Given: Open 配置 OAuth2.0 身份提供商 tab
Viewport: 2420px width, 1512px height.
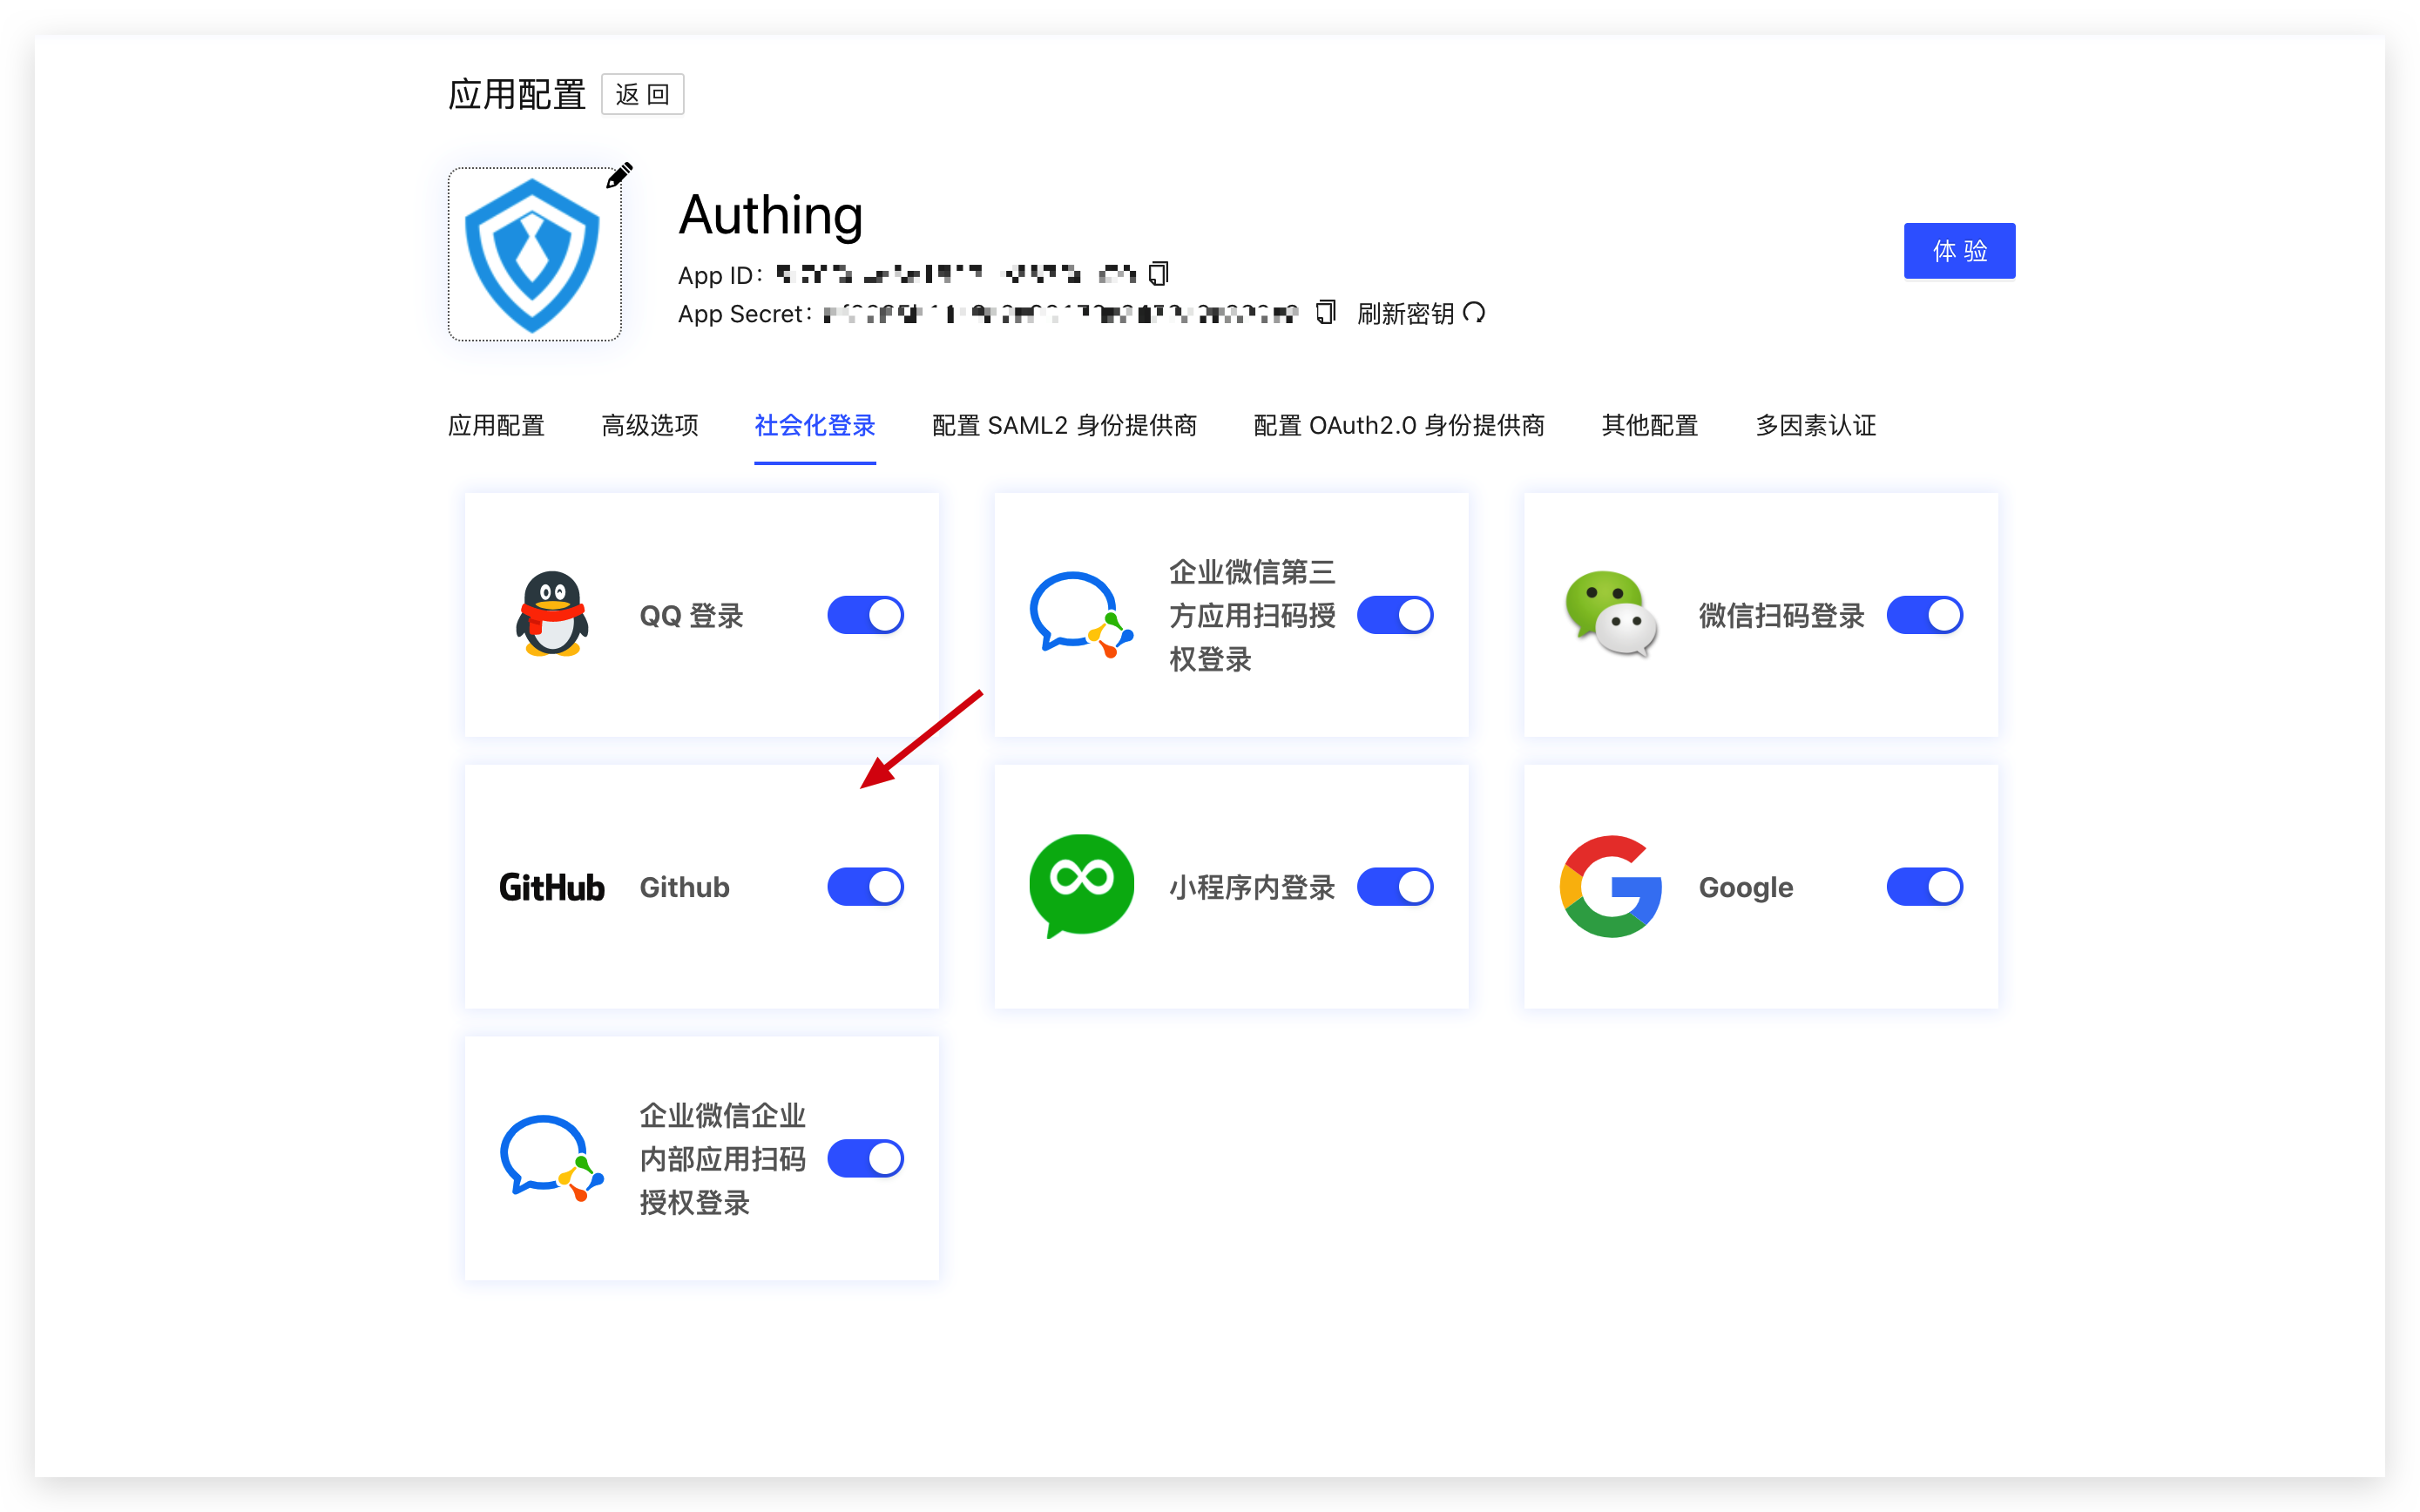Looking at the screenshot, I should coord(1399,425).
